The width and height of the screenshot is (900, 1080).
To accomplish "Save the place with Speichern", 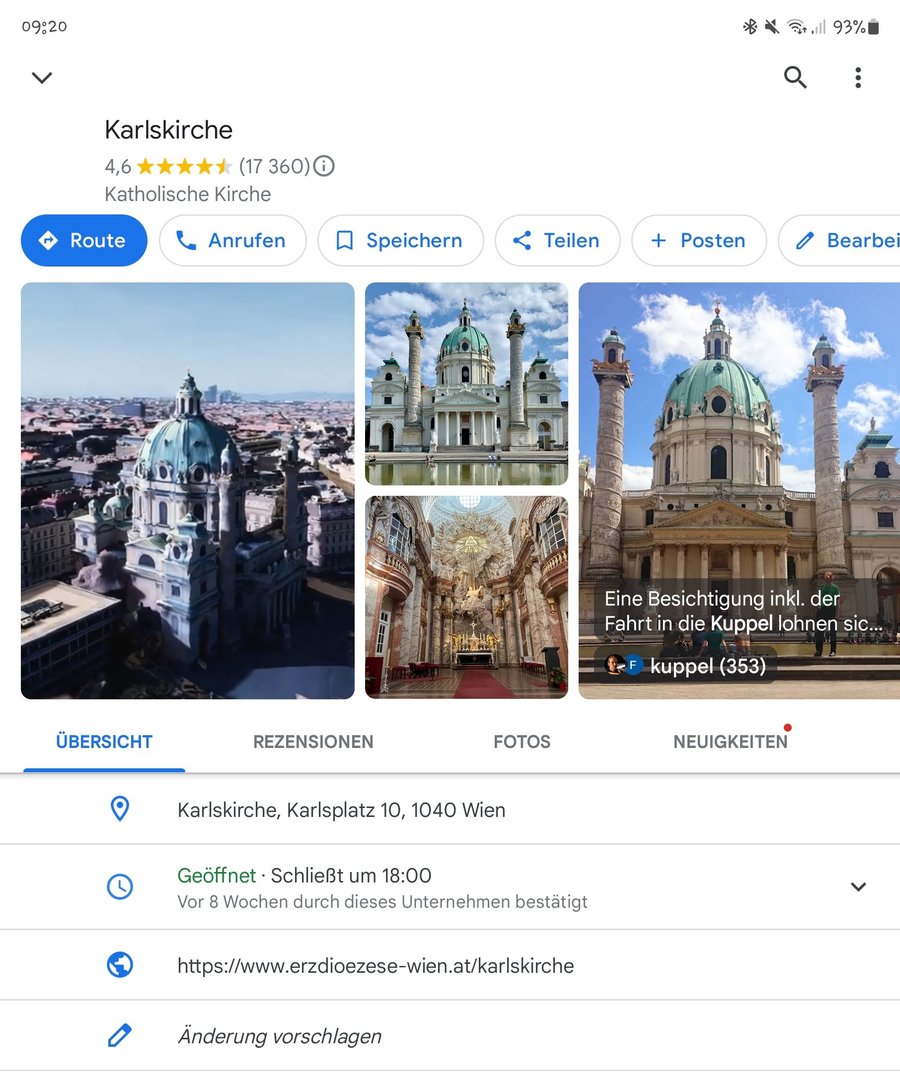I will pos(400,241).
